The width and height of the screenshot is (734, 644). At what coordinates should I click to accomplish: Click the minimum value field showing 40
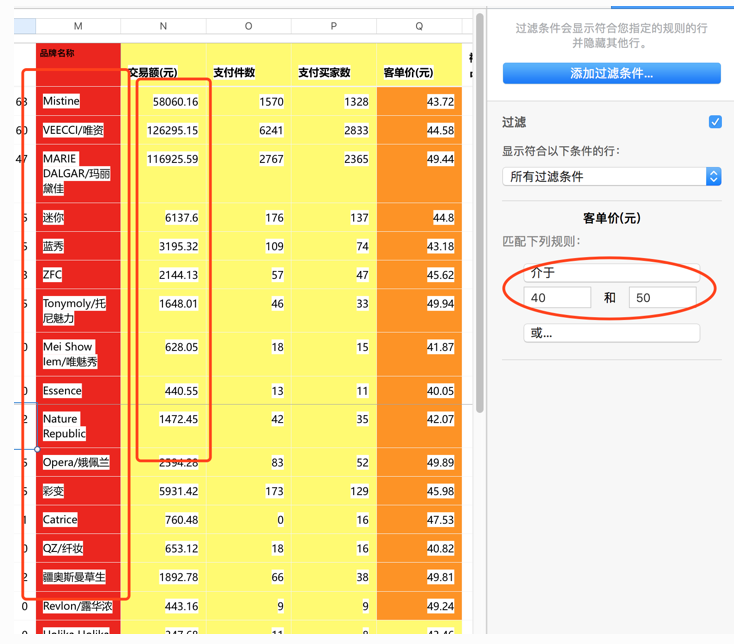click(x=557, y=298)
